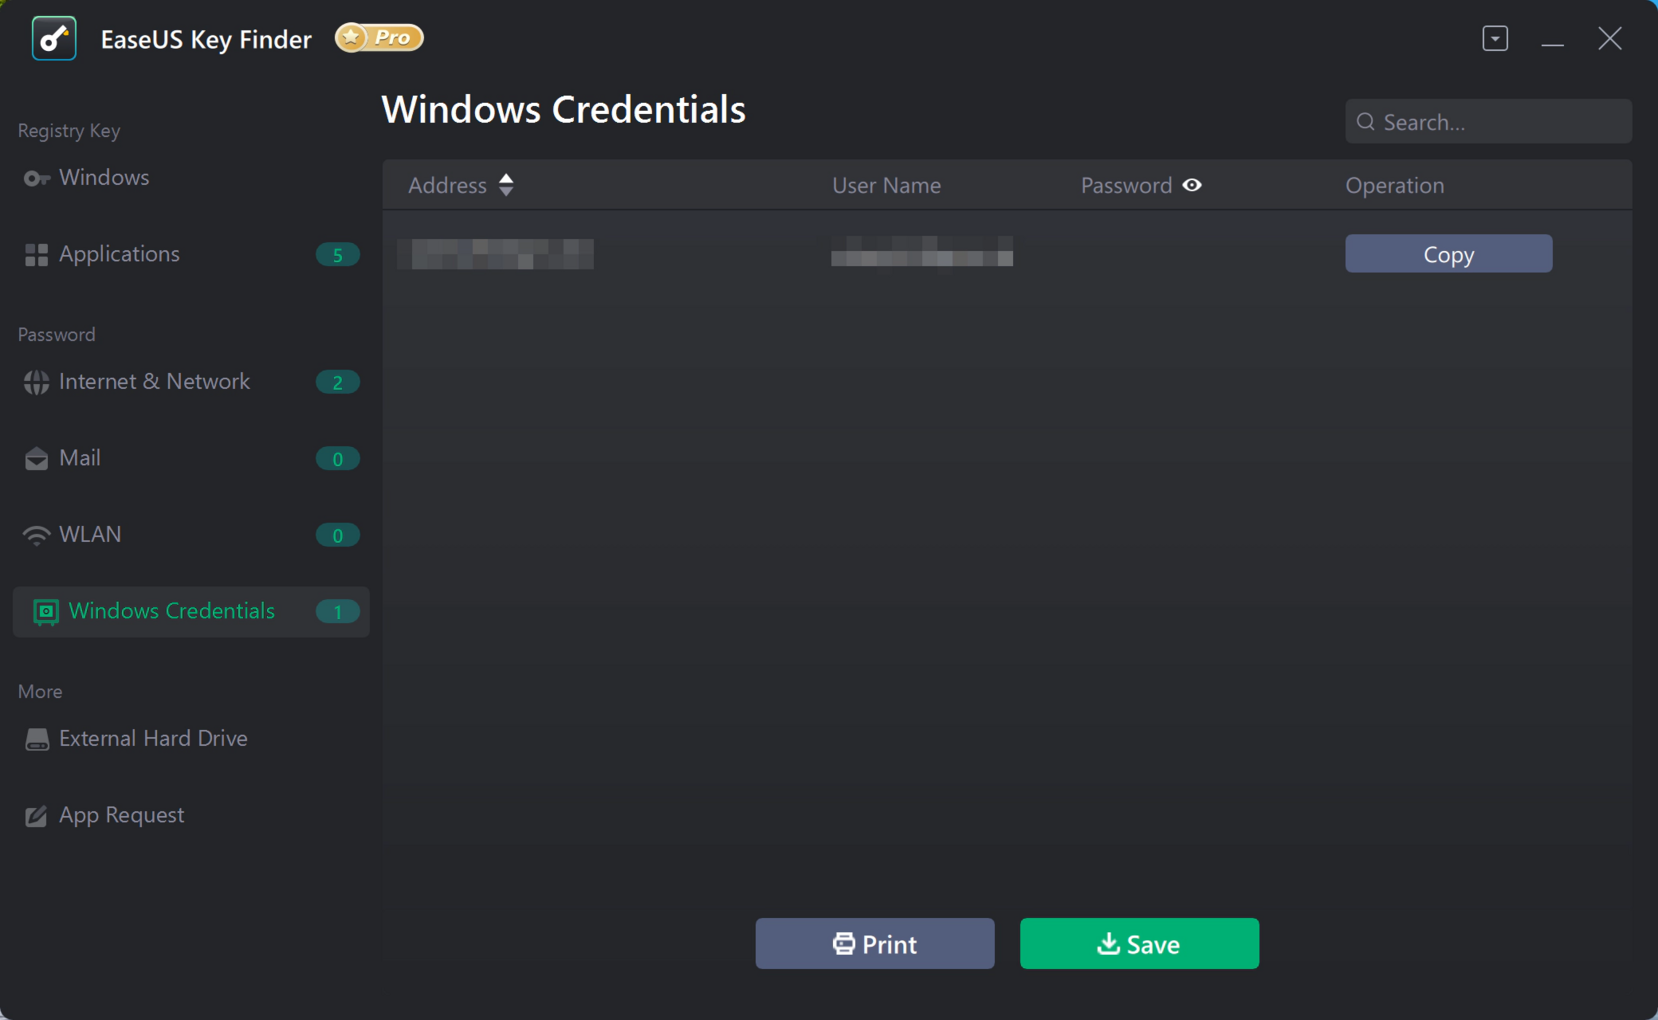Focus the Search input field
The image size is (1658, 1020).
click(1488, 121)
